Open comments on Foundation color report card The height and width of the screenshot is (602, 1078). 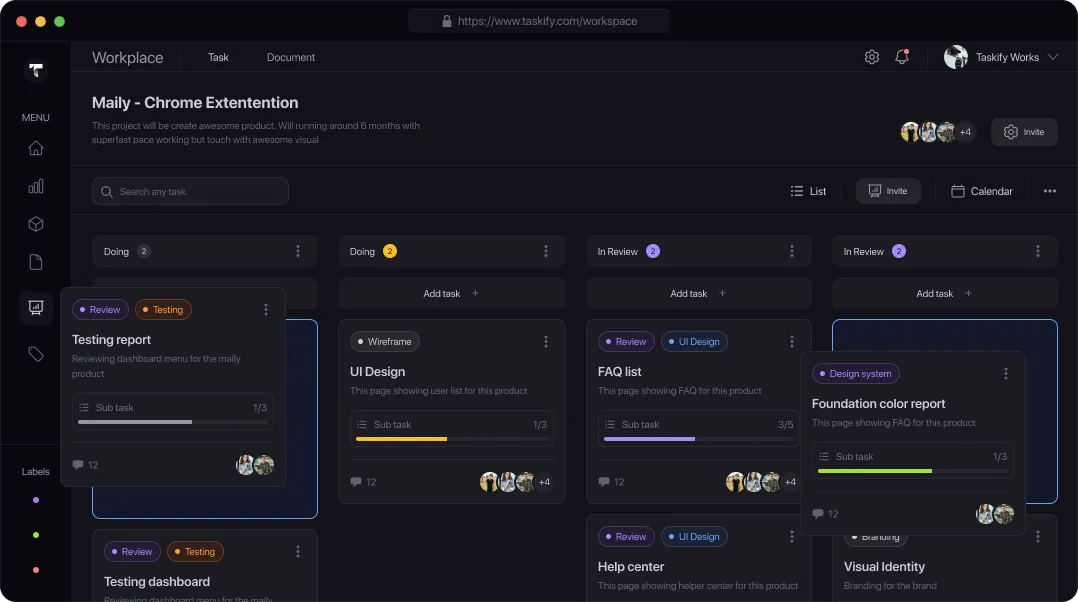coord(825,514)
